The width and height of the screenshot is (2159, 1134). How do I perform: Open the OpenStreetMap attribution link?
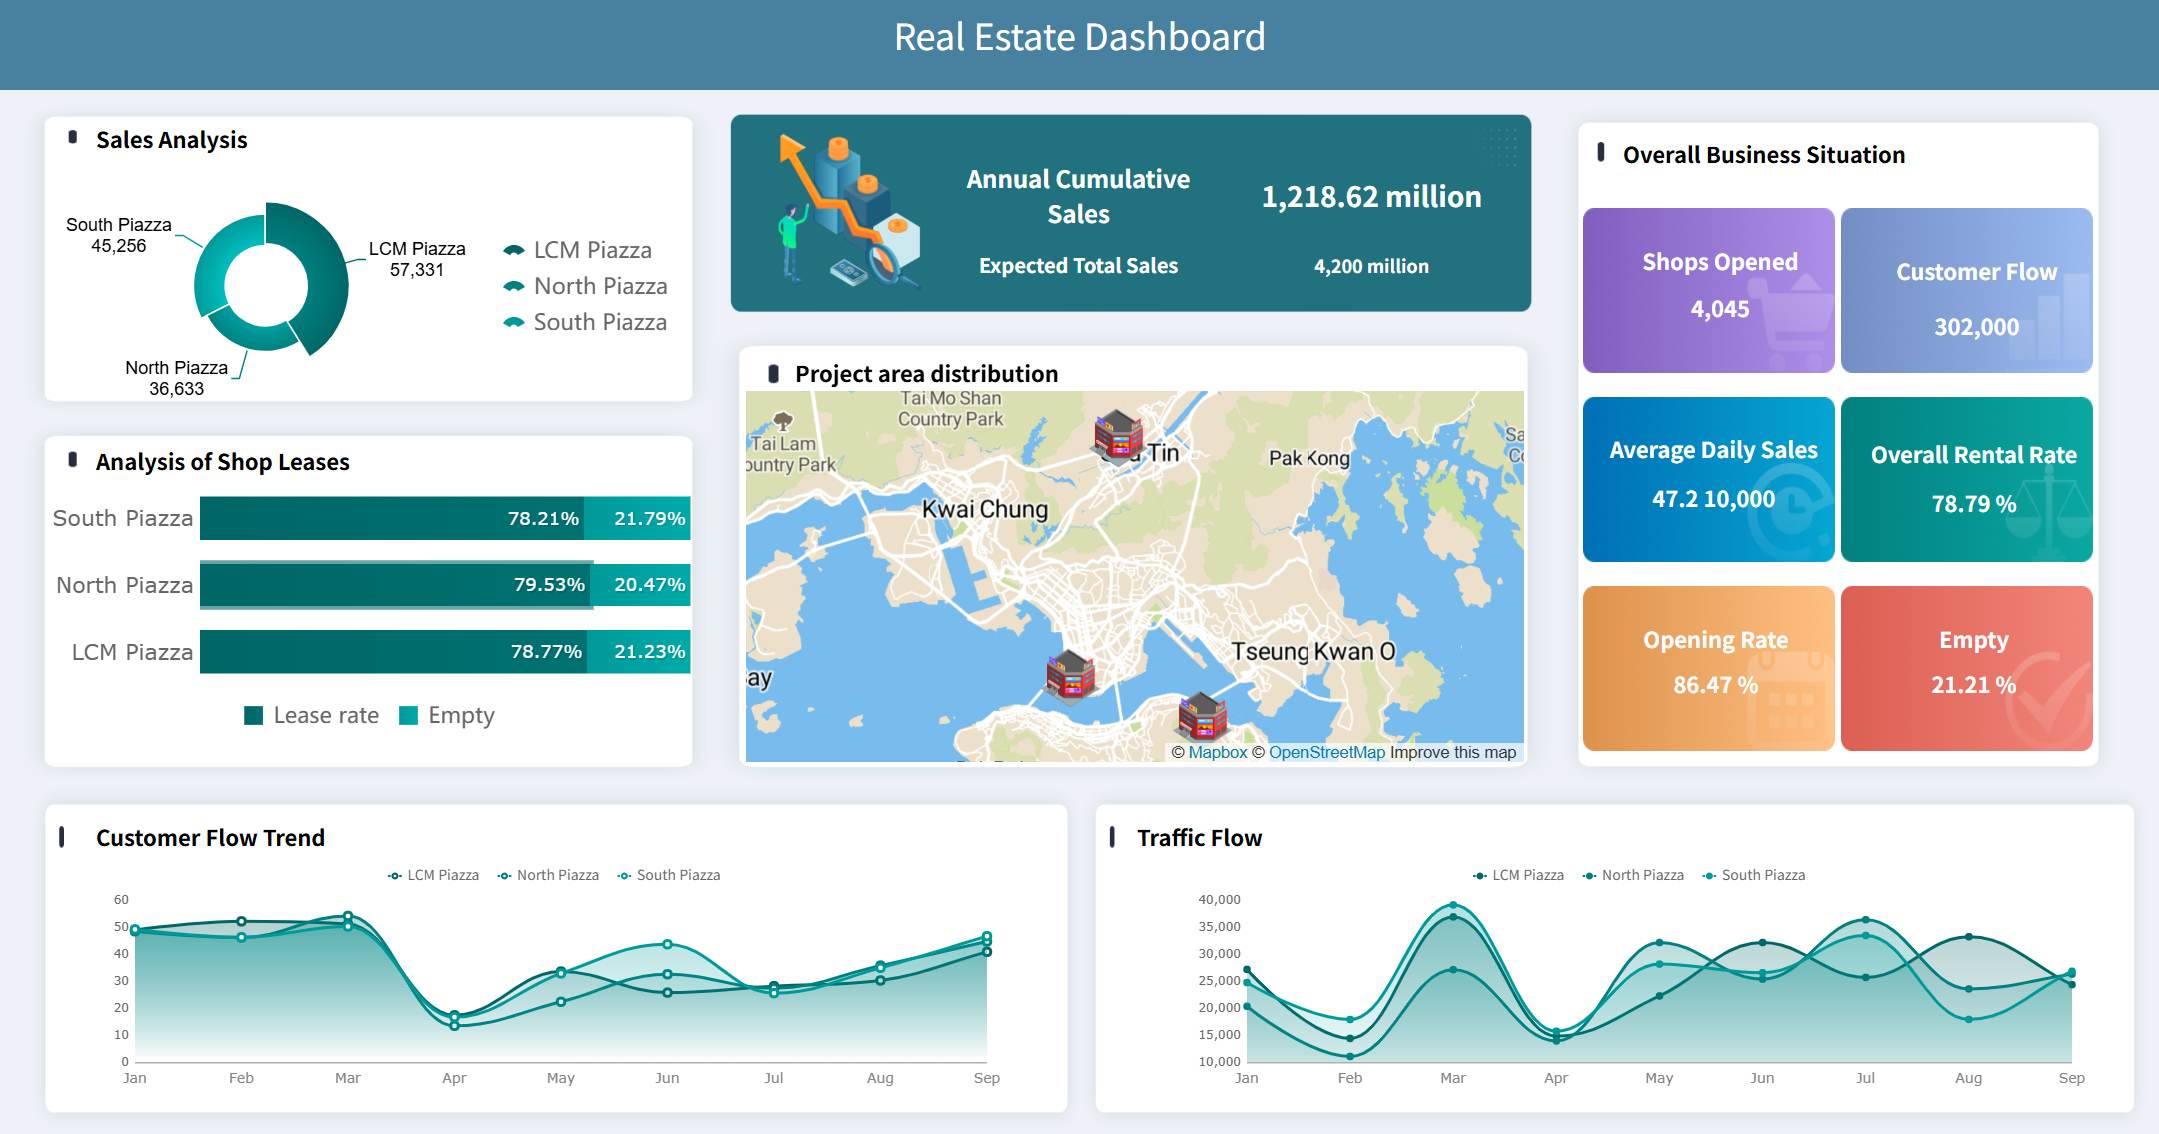tap(1326, 752)
